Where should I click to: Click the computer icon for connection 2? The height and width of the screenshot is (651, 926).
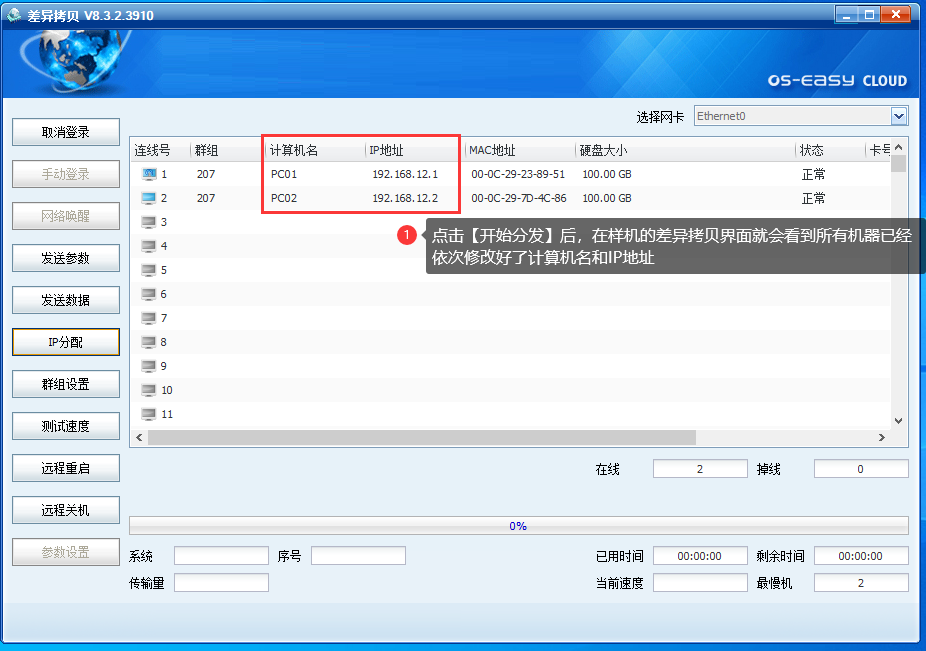pos(149,198)
